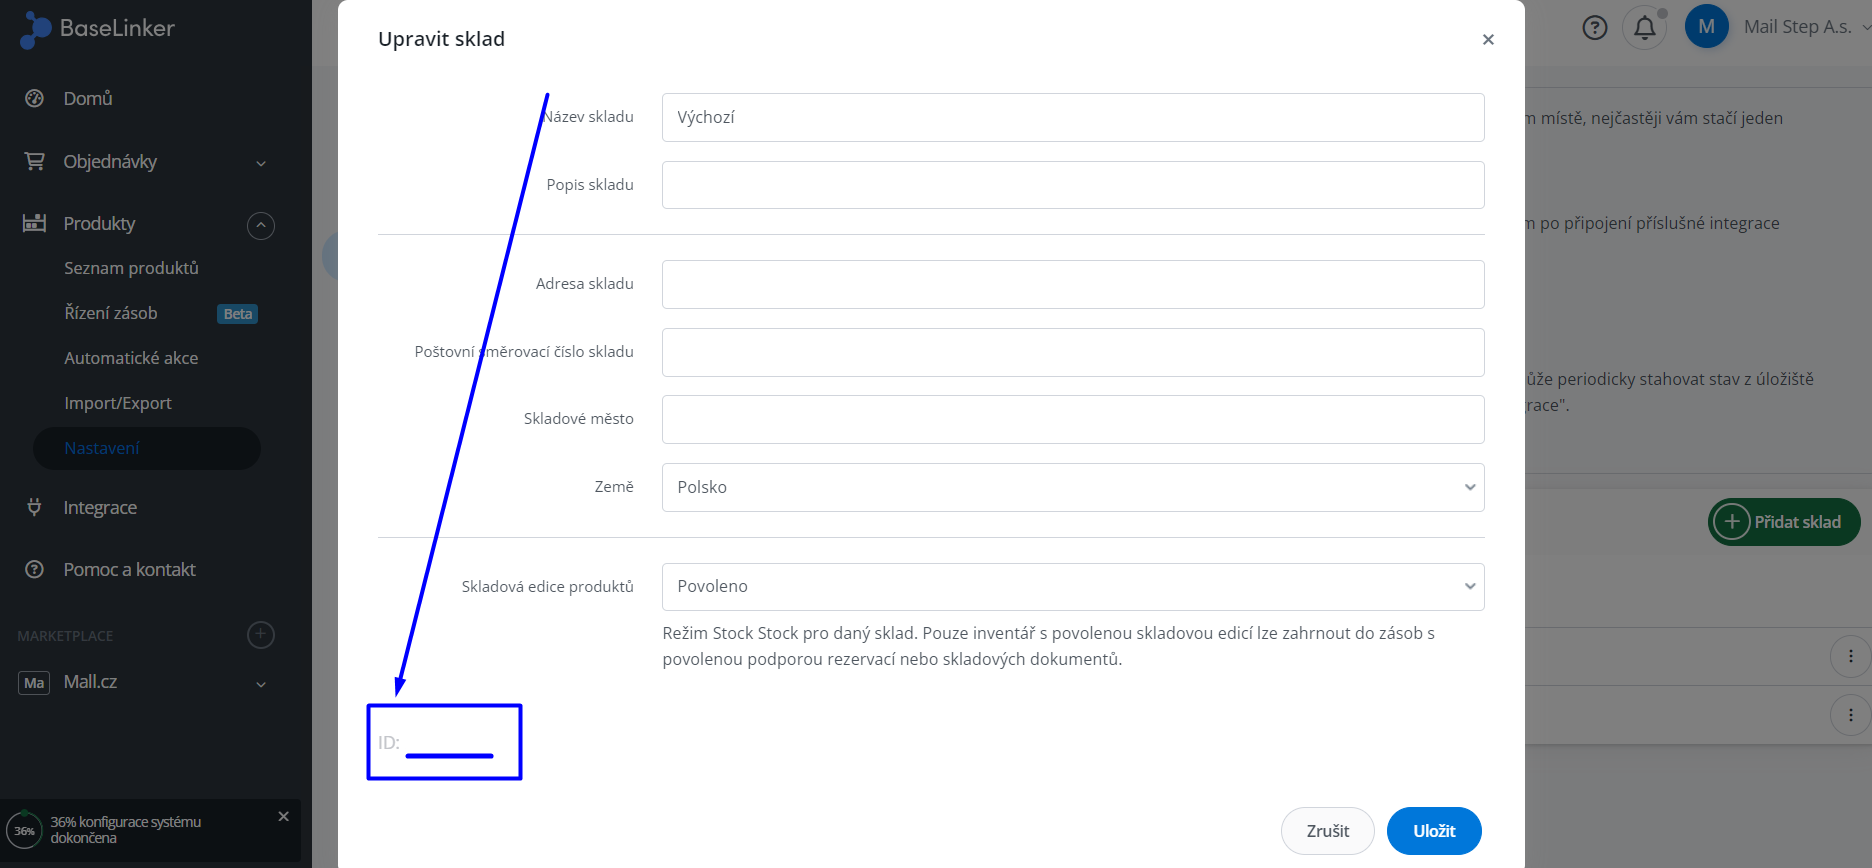Open Import/Export menu item

pyautogui.click(x=118, y=403)
